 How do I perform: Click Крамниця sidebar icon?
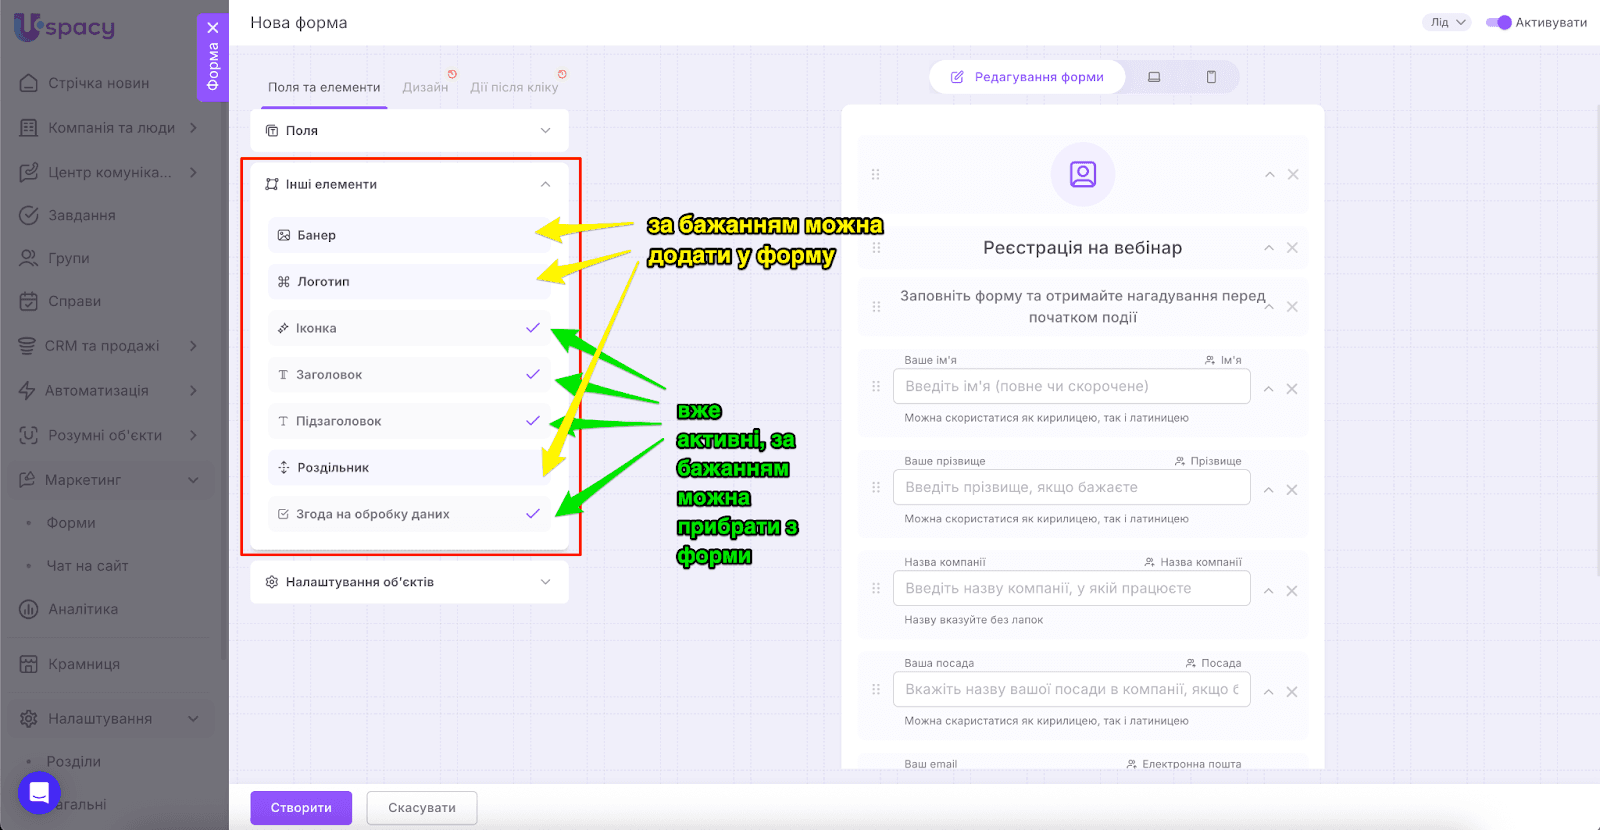(29, 664)
